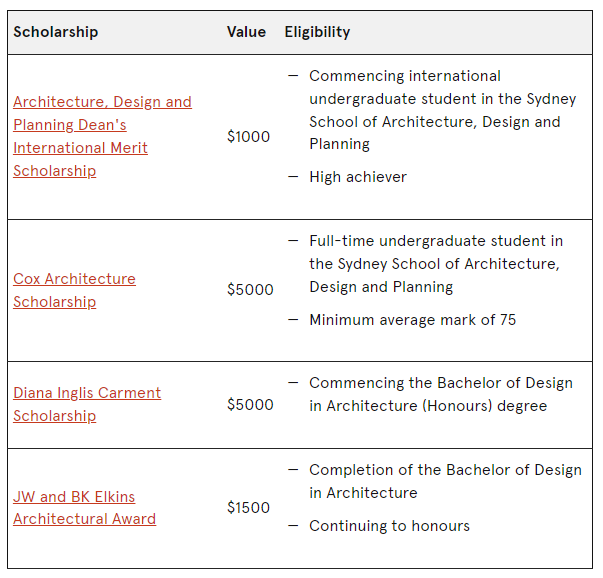Open the Diana Inglis Carment Scholarship link
Image resolution: width=603 pixels, height=578 pixels.
(x=87, y=404)
